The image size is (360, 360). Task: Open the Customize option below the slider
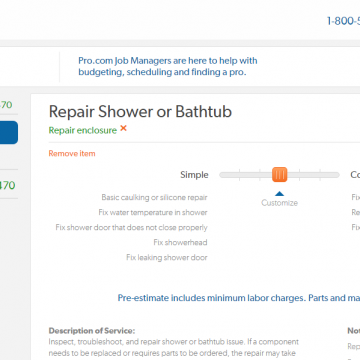coord(279,203)
